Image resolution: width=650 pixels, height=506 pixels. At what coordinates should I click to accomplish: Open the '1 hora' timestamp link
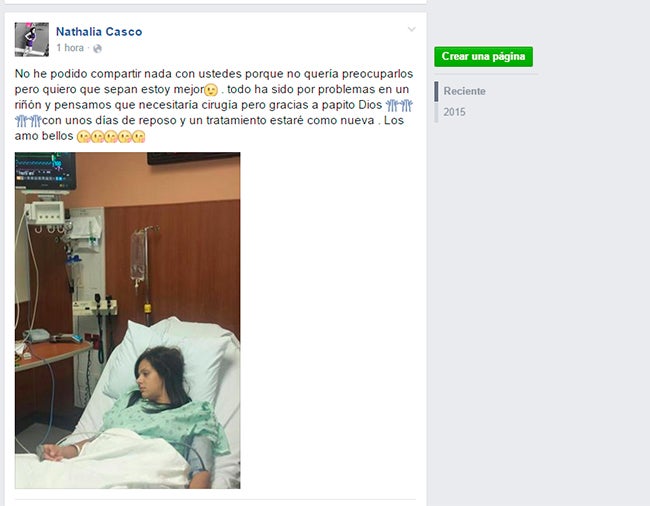70,48
